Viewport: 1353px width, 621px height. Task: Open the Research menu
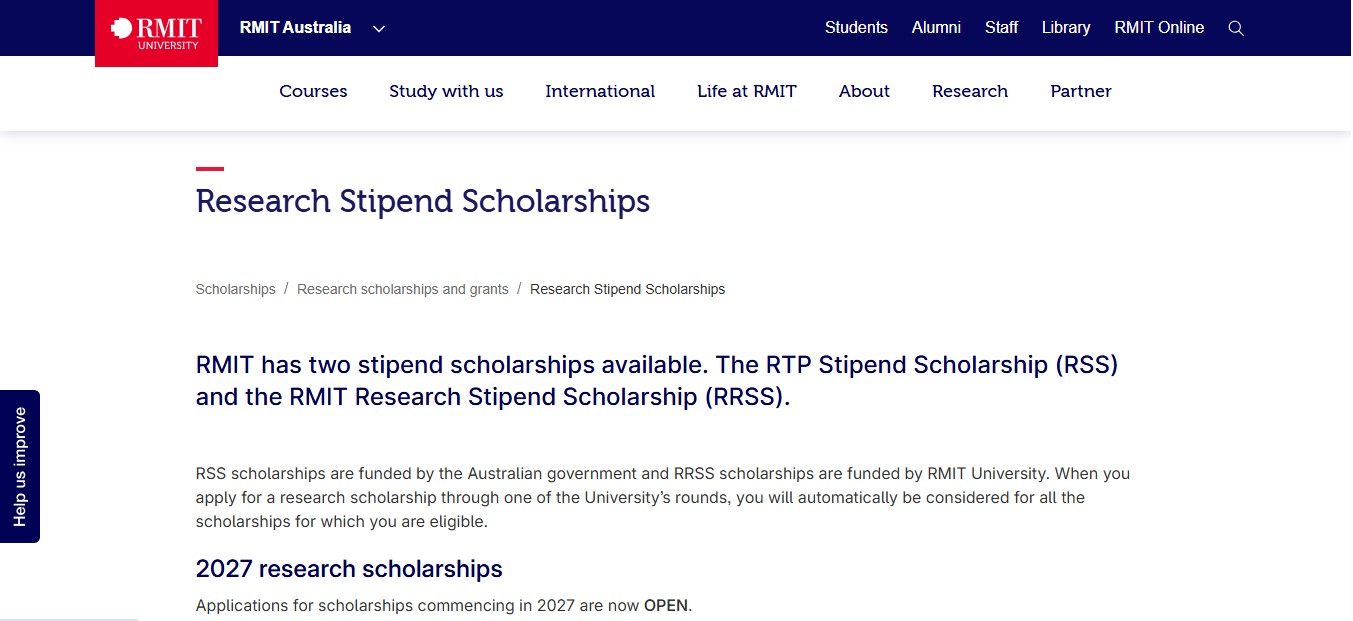970,91
